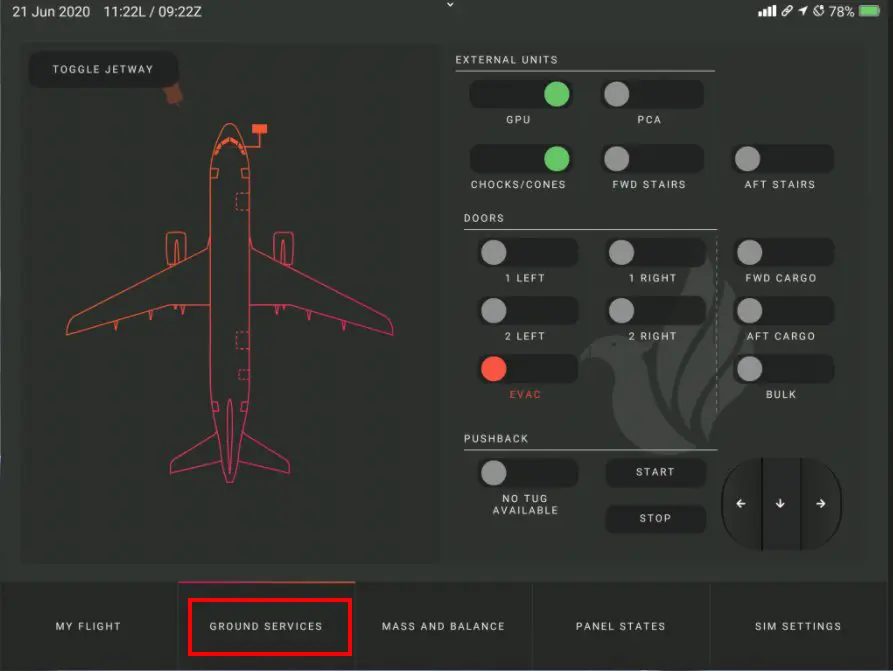Click the 'NO TUG AVAILABLE' text
Viewport: 893px width, 671px height.
(x=525, y=505)
